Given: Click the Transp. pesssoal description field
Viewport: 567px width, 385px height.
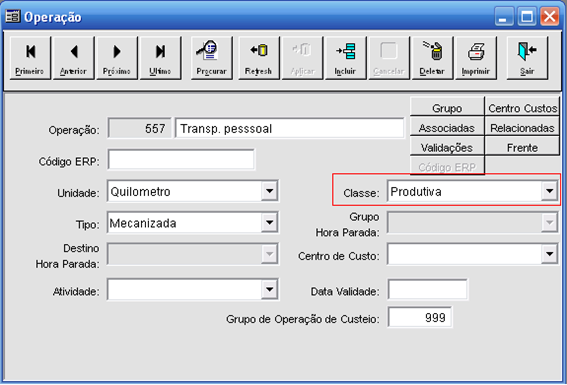Looking at the screenshot, I should tap(289, 128).
